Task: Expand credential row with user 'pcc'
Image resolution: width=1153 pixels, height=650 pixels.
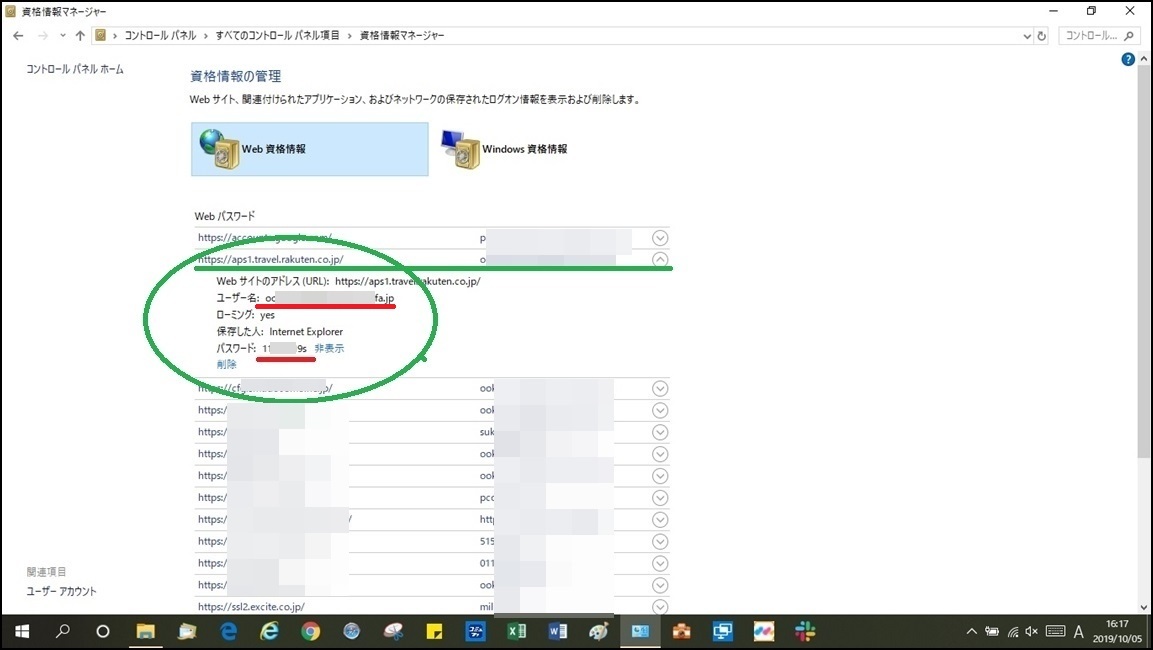Action: (x=660, y=498)
